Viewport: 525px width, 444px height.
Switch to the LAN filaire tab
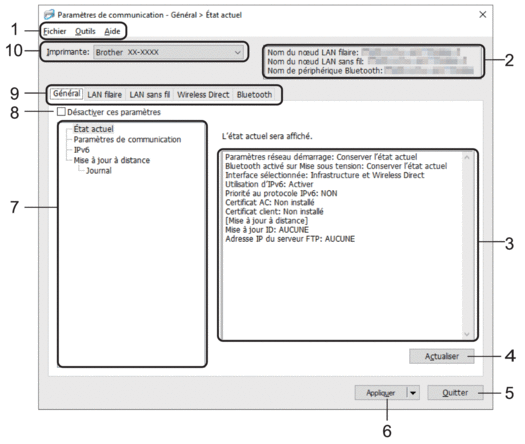click(104, 95)
